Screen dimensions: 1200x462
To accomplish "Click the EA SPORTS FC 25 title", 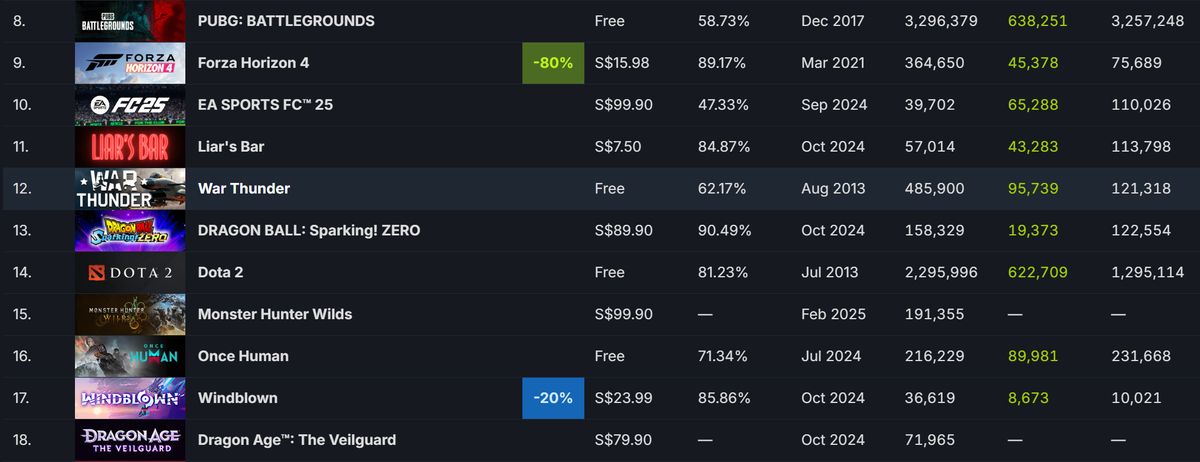I will tap(265, 105).
